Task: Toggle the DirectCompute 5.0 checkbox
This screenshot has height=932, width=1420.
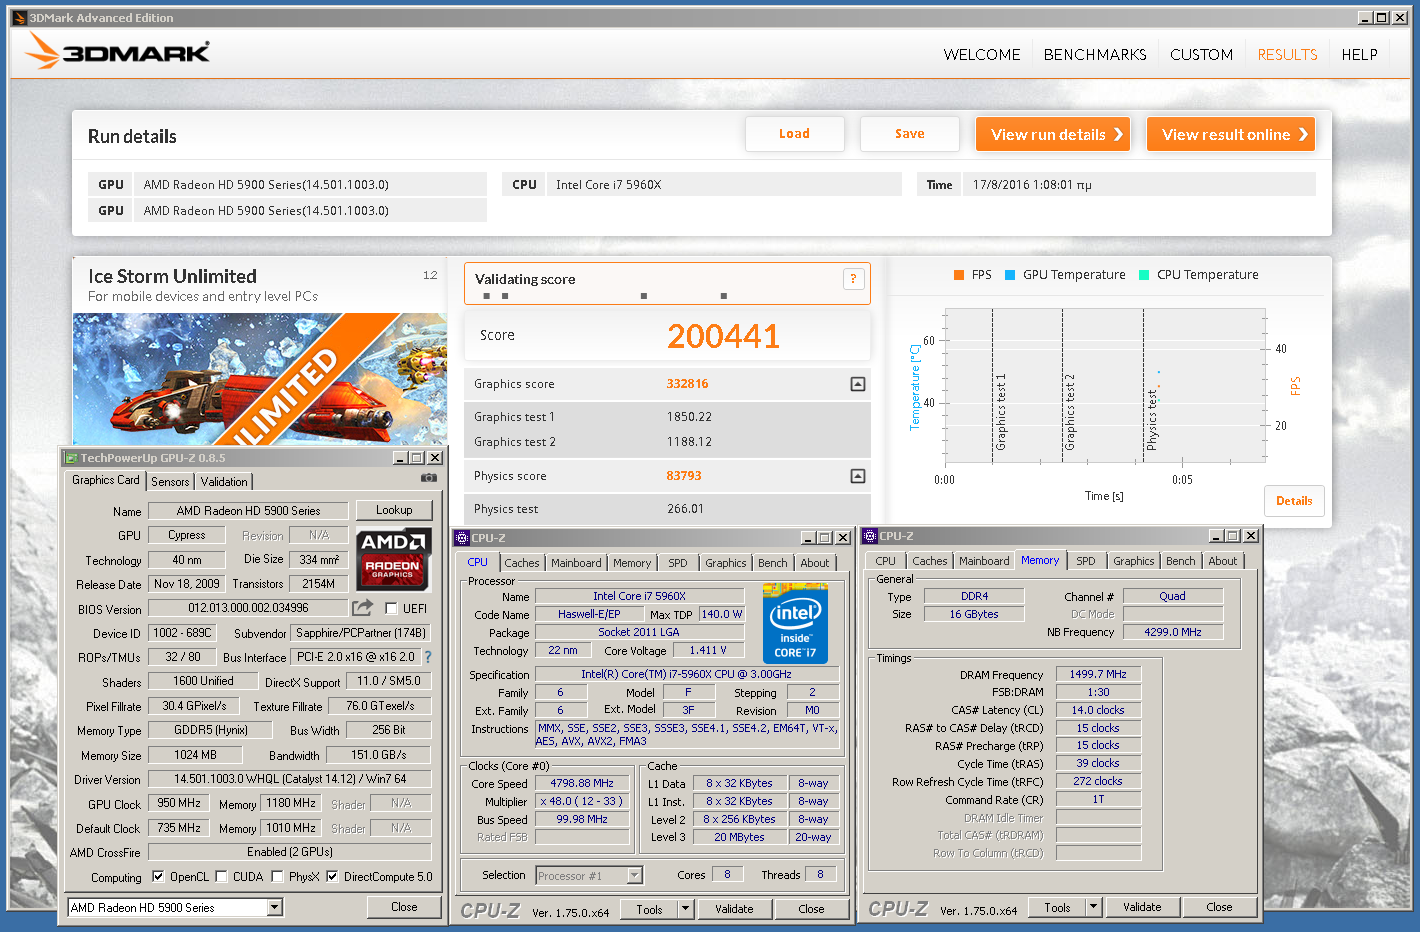Action: [332, 877]
